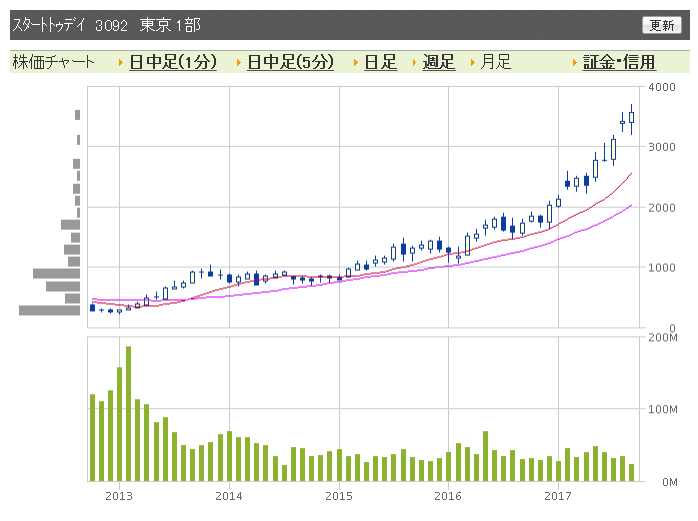
Task: Click the 100M volume axis label
Action: [663, 409]
